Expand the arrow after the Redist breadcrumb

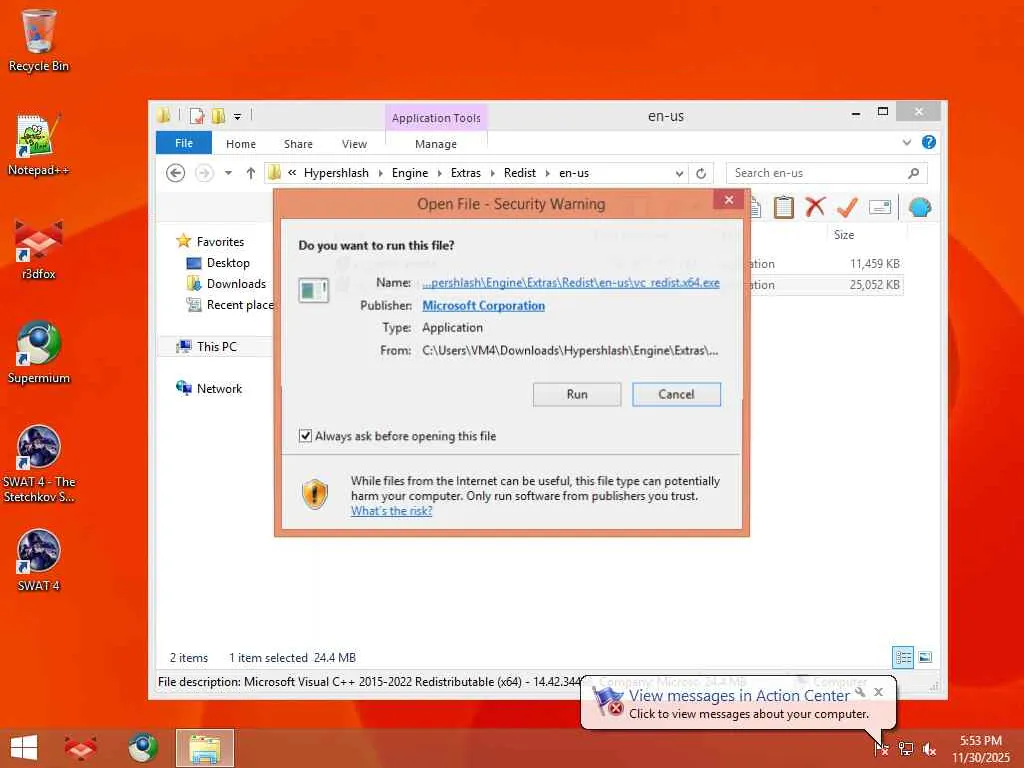pos(547,173)
